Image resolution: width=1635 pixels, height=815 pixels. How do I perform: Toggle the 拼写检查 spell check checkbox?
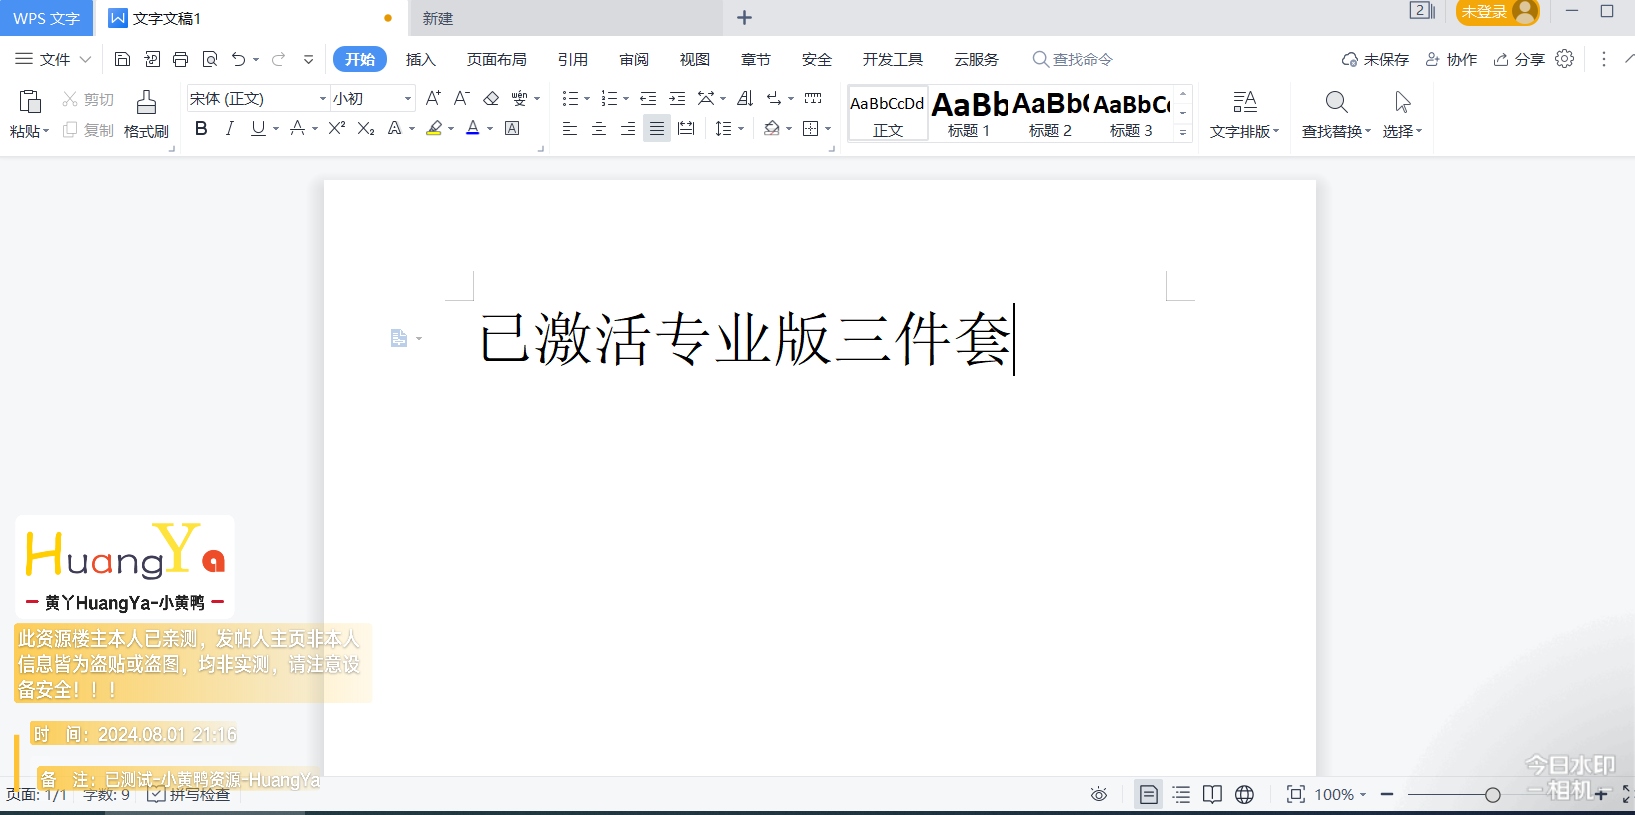[157, 794]
